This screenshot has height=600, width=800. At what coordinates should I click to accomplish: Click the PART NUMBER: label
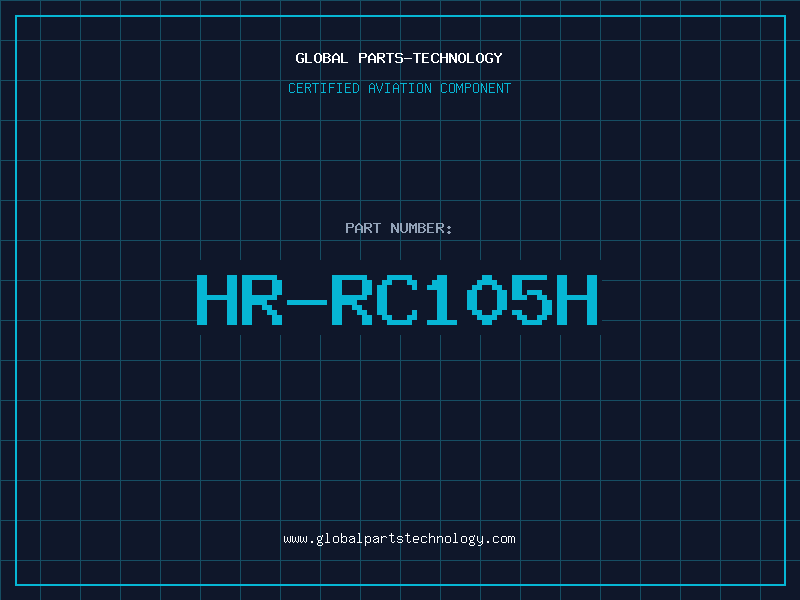click(x=399, y=228)
